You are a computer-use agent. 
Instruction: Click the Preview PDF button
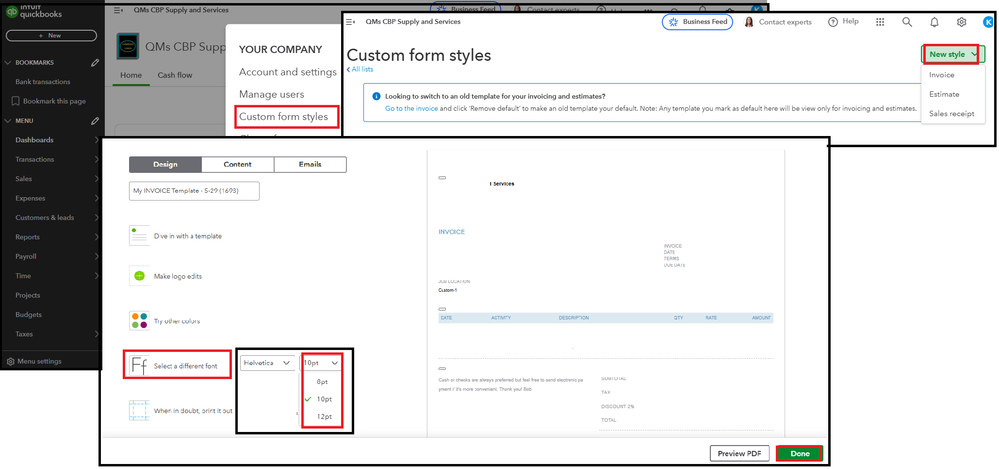[x=739, y=454]
